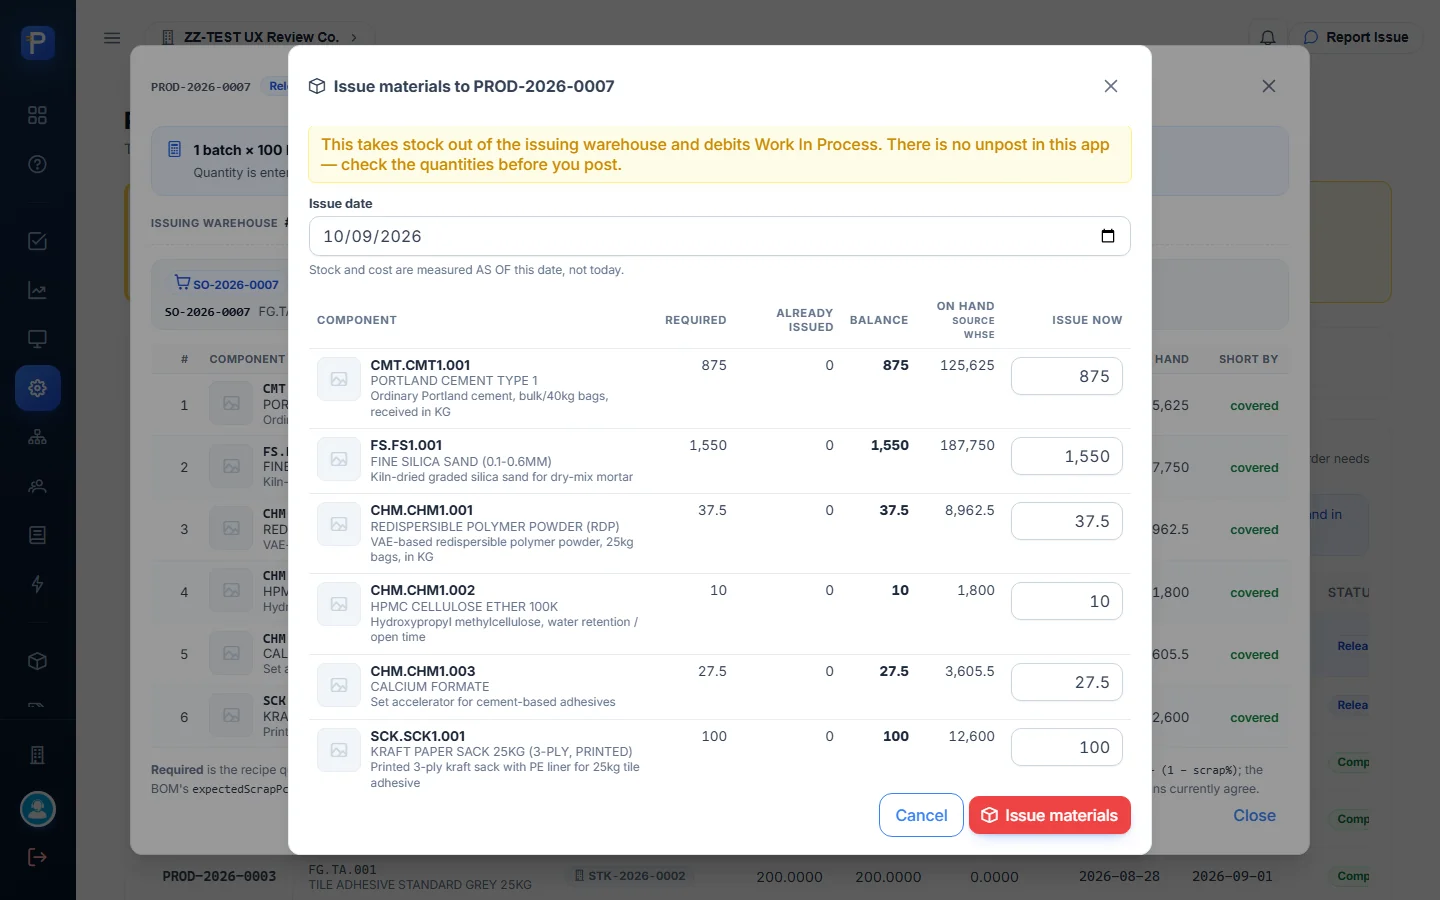The image size is (1440, 900).
Task: Click the CMT.CMT1.001 image placeholder thumbnail
Action: click(339, 379)
